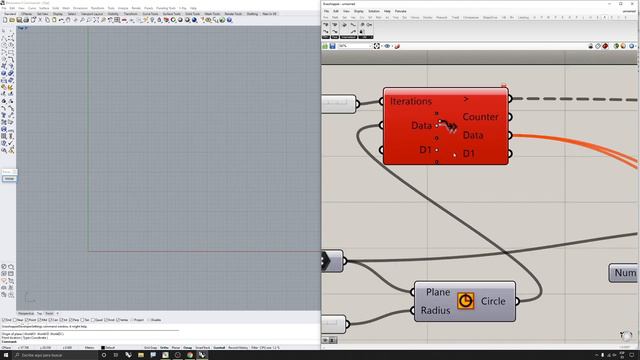Toggle End object snap
Screen dimensions: 640x360
pos(7,320)
